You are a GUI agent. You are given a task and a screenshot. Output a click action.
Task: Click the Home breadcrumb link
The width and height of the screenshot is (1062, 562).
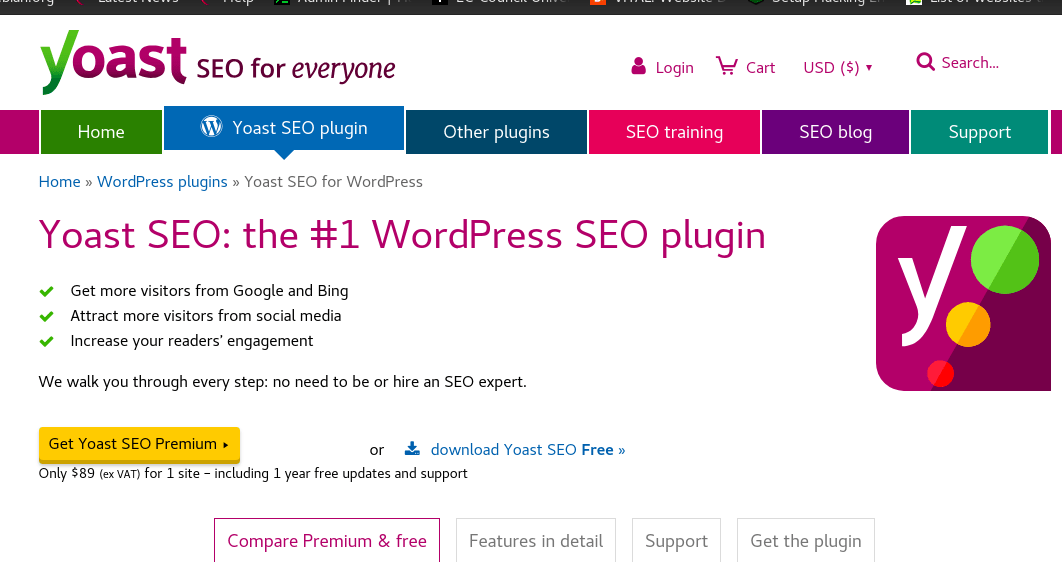coord(60,181)
